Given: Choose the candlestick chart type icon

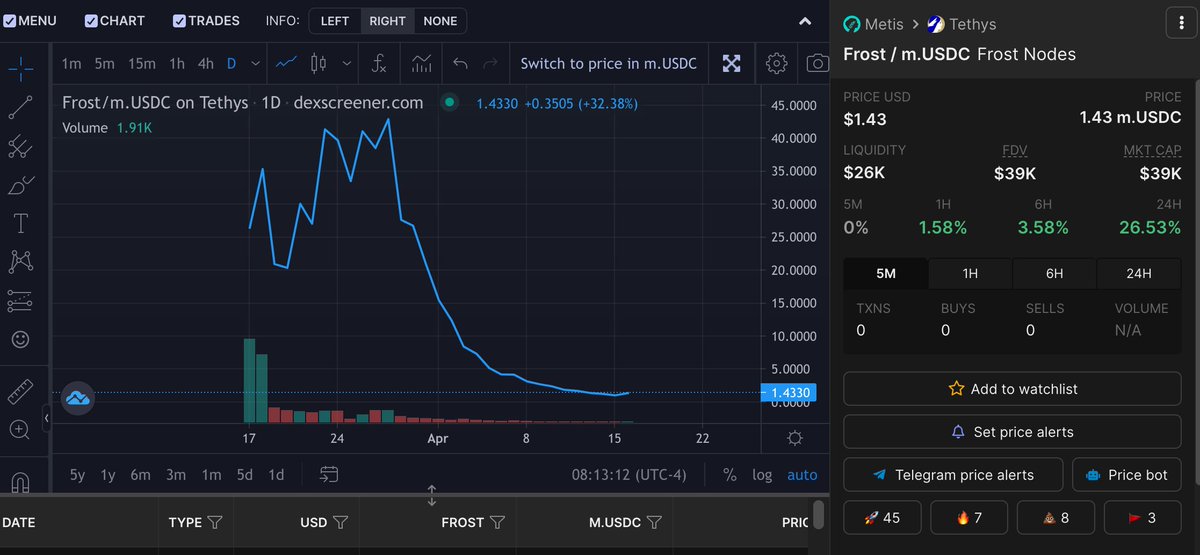Looking at the screenshot, I should coord(319,64).
